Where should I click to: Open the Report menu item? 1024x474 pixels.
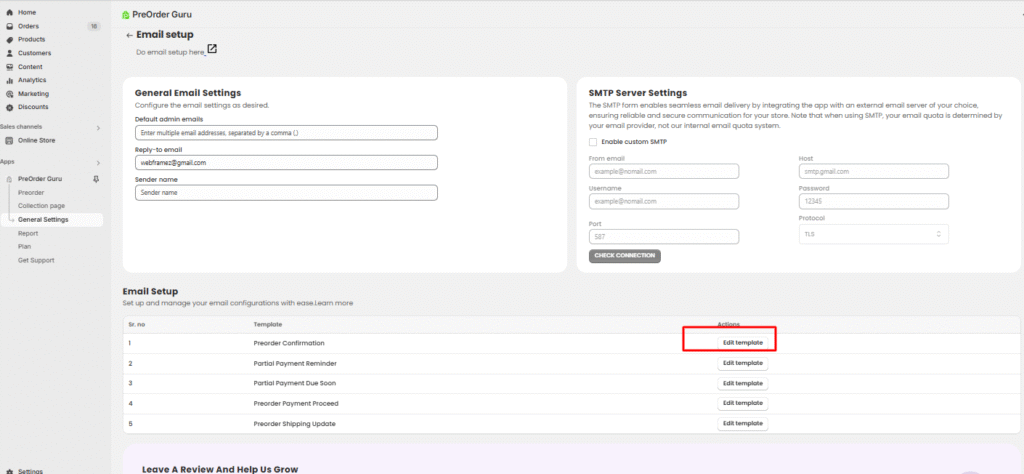pyautogui.click(x=28, y=233)
